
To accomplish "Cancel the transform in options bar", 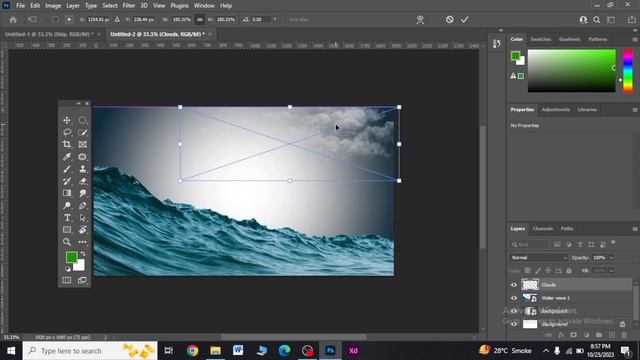I will click(x=449, y=20).
